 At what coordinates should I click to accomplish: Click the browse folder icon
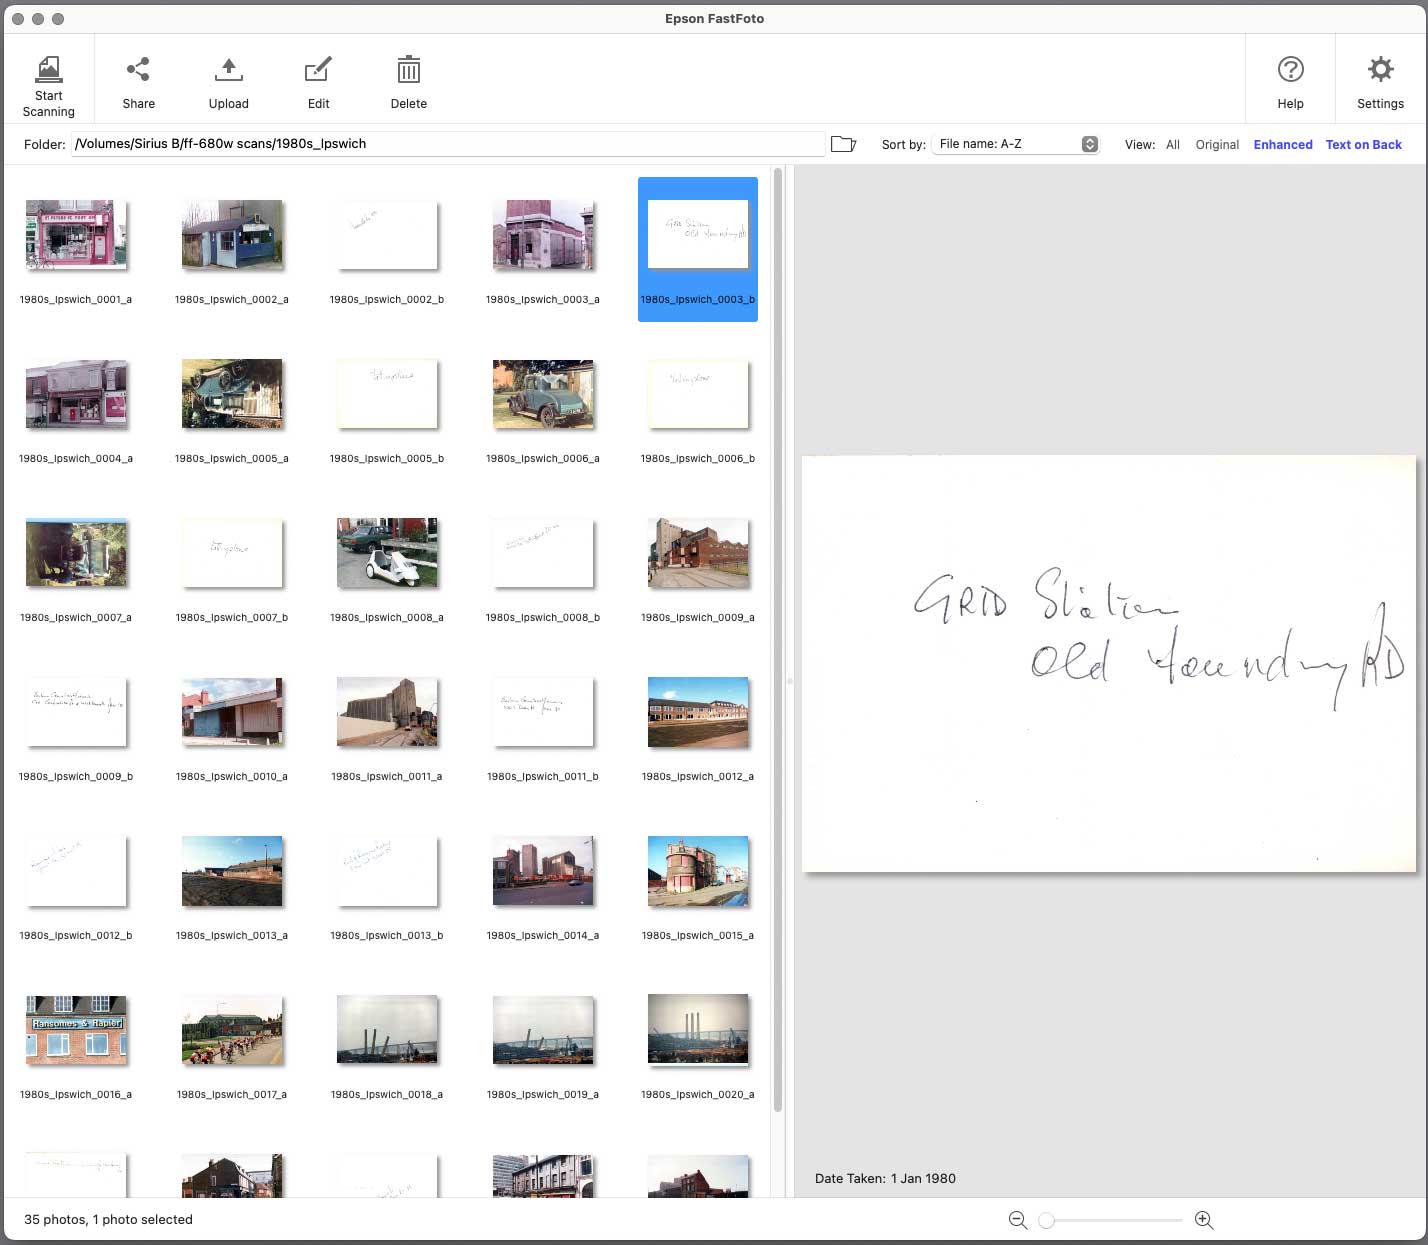[x=843, y=144]
